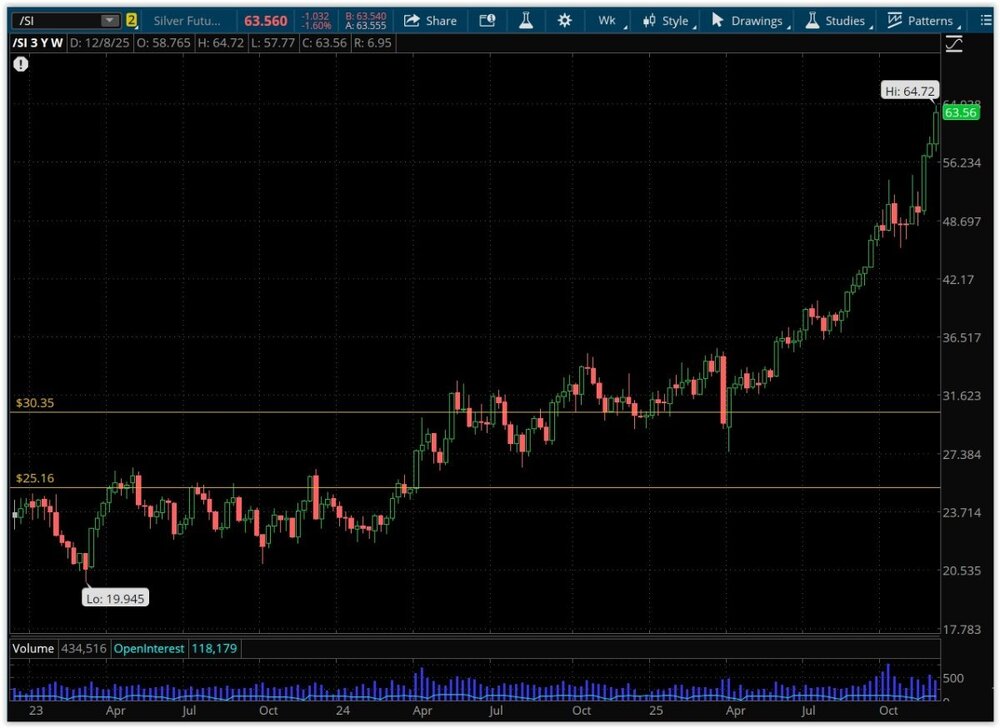Click the green 63.56 price axis bubble
This screenshot has height=728, width=1000.
click(960, 113)
